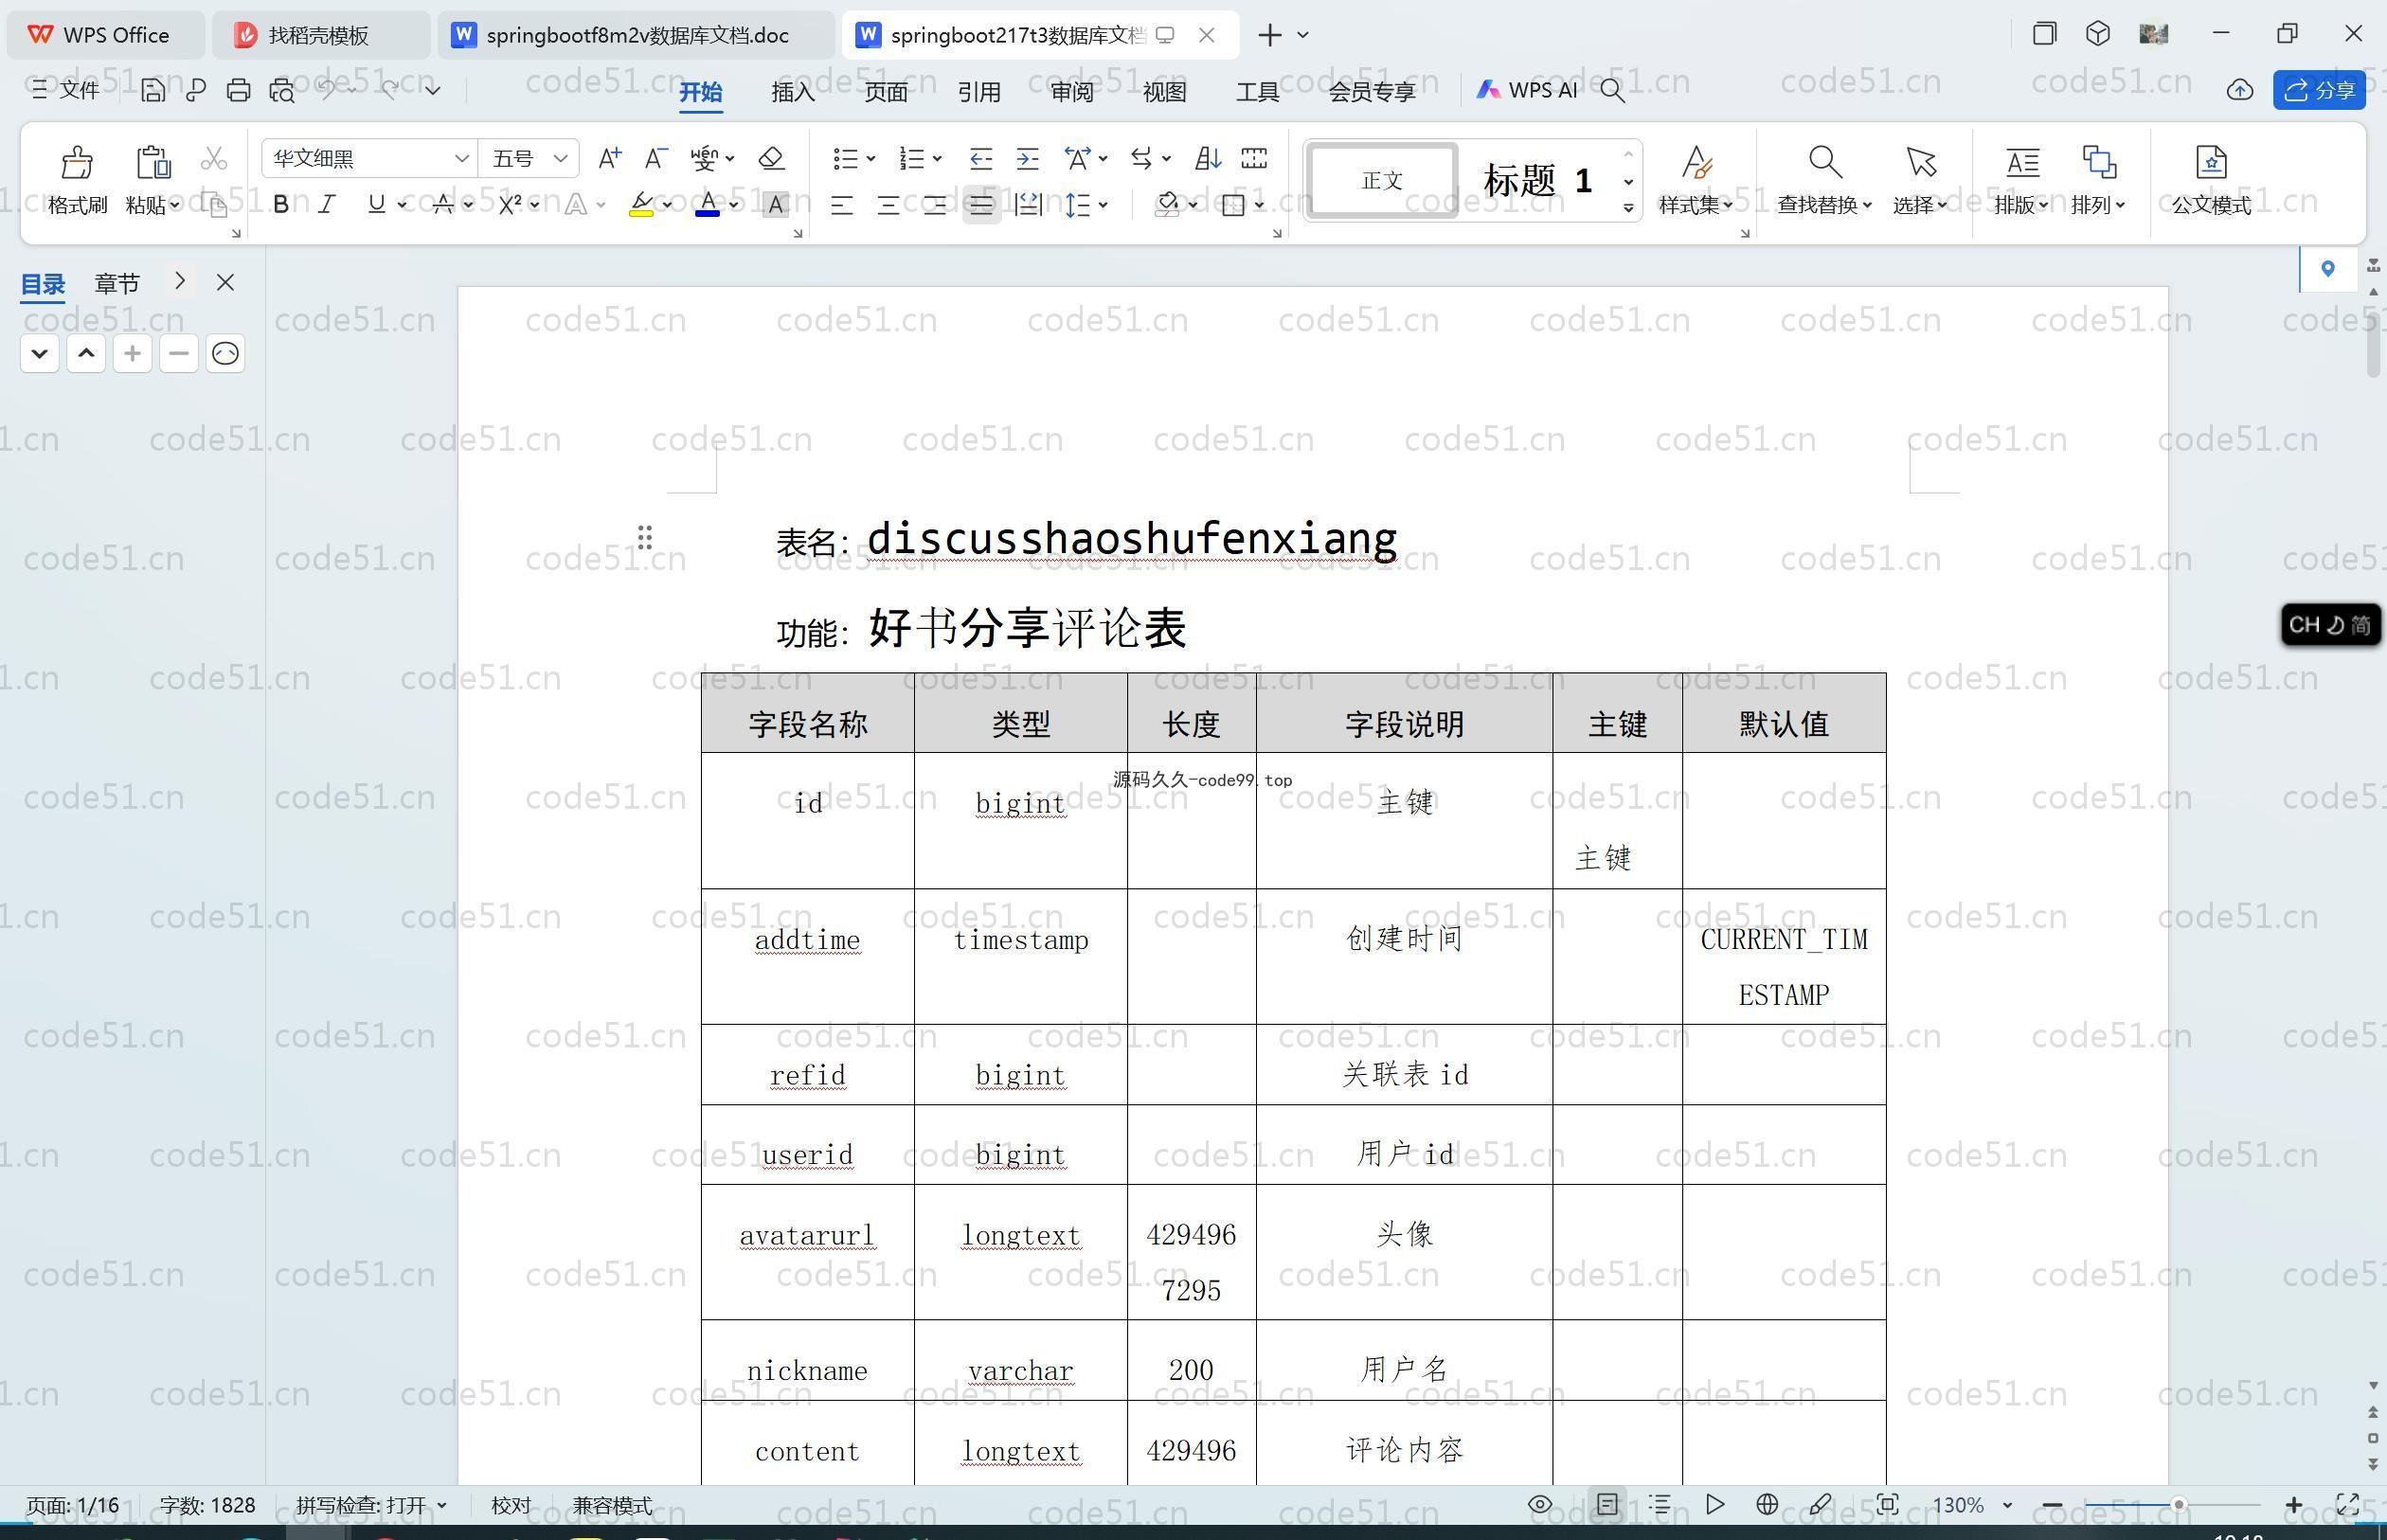The height and width of the screenshot is (1540, 2387).
Task: Increase font size with A+ icon
Action: (609, 158)
